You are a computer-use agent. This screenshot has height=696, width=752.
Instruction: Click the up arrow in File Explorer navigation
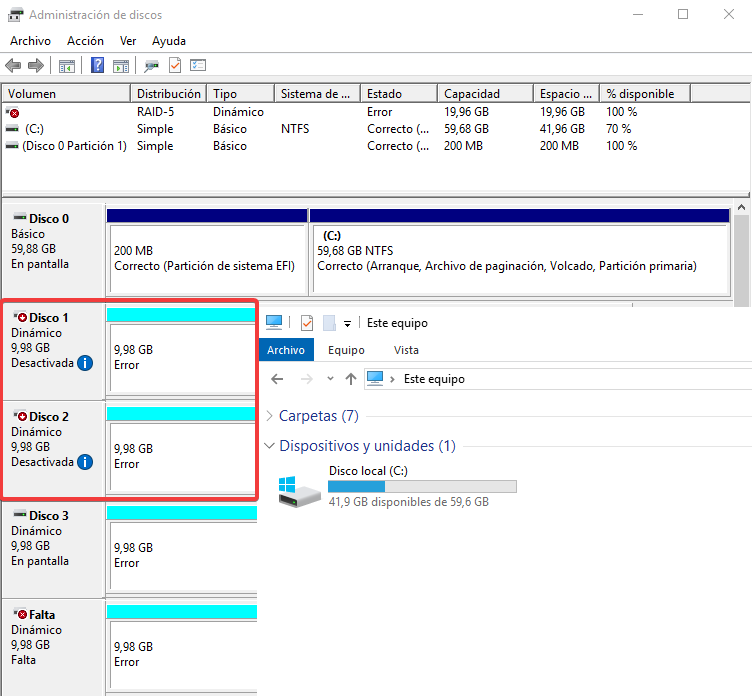350,379
